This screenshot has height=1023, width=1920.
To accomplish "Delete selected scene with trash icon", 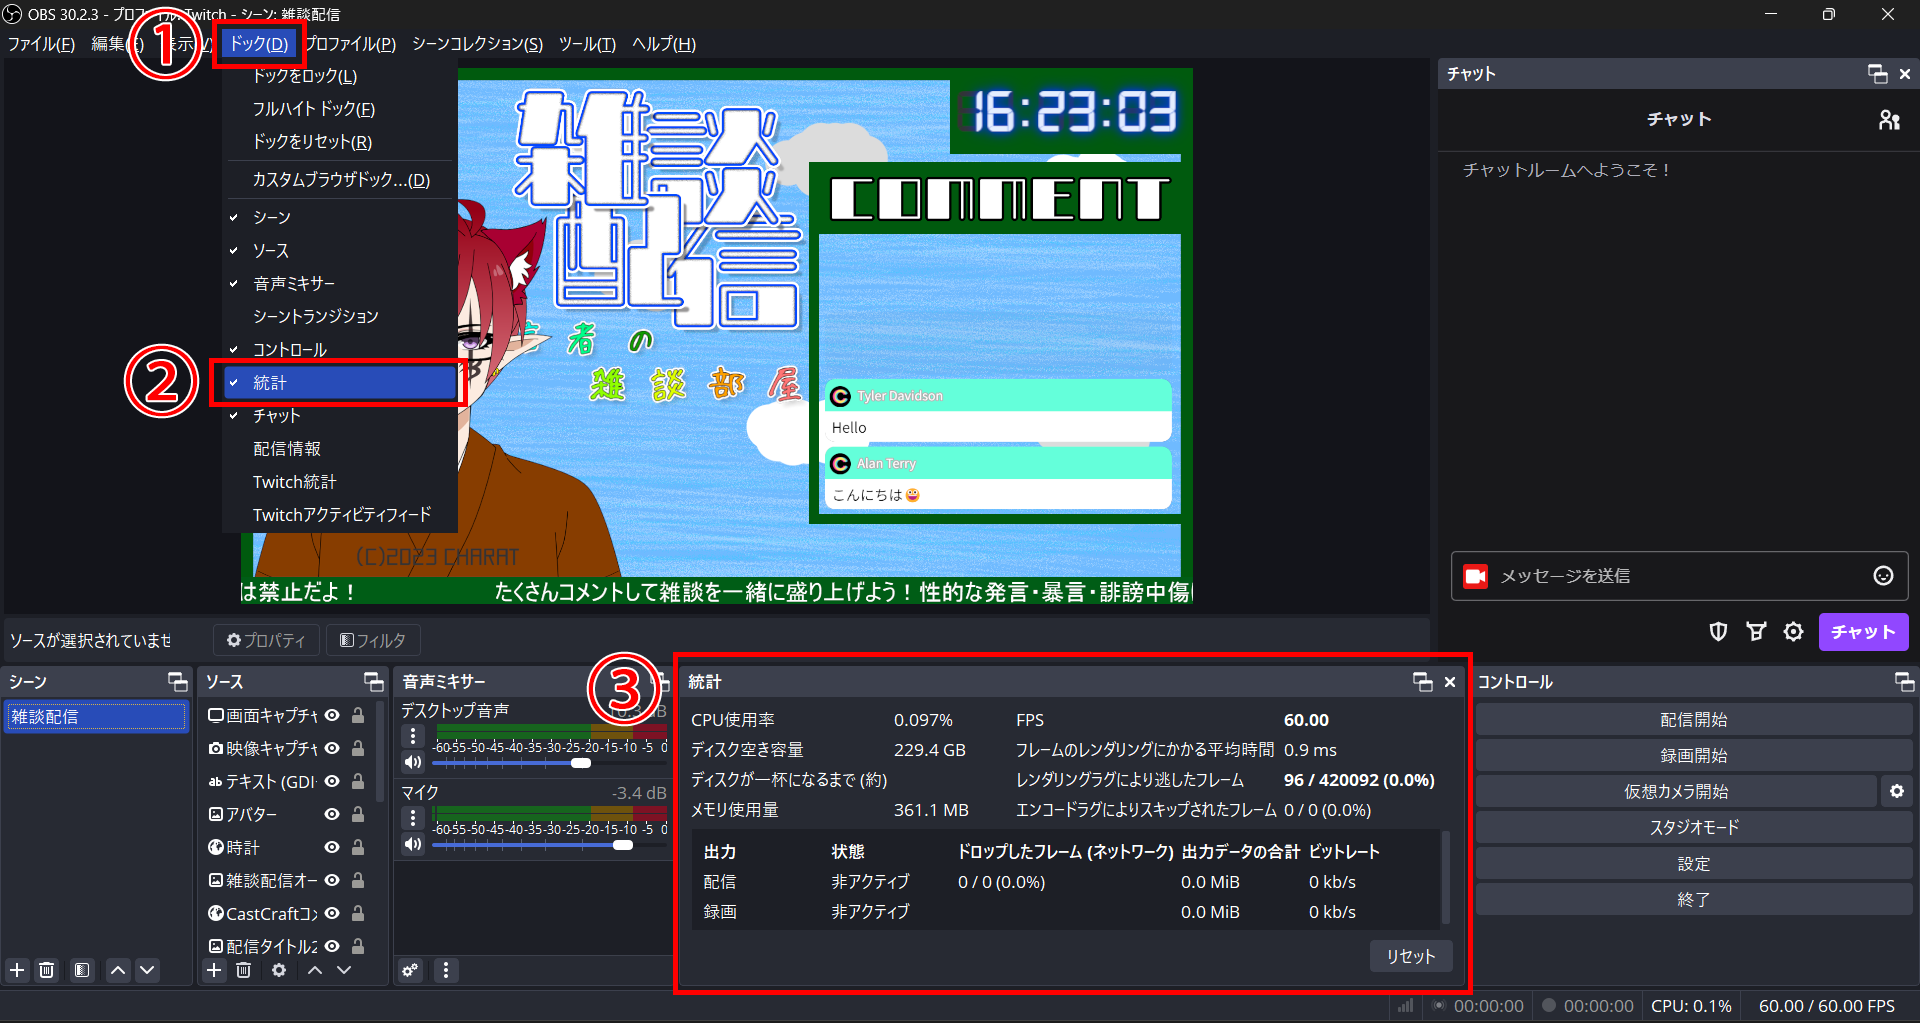I will (x=47, y=970).
